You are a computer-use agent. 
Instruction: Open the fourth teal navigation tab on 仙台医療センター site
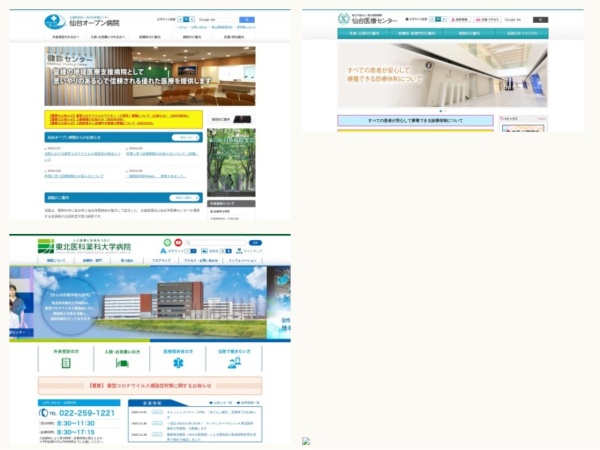coord(522,34)
